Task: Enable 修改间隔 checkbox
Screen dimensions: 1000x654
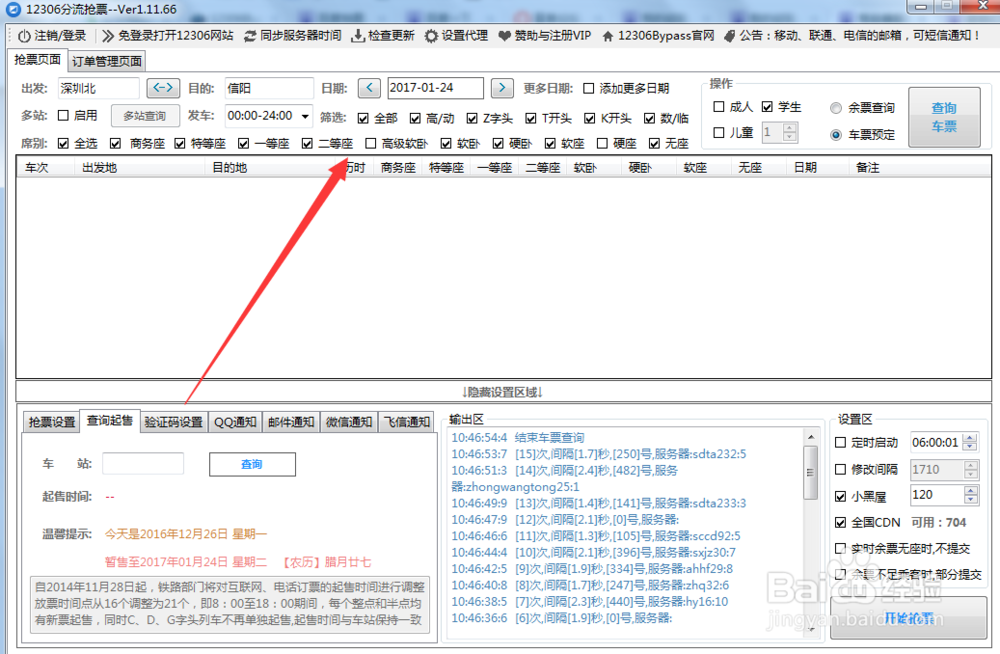Action: (841, 470)
